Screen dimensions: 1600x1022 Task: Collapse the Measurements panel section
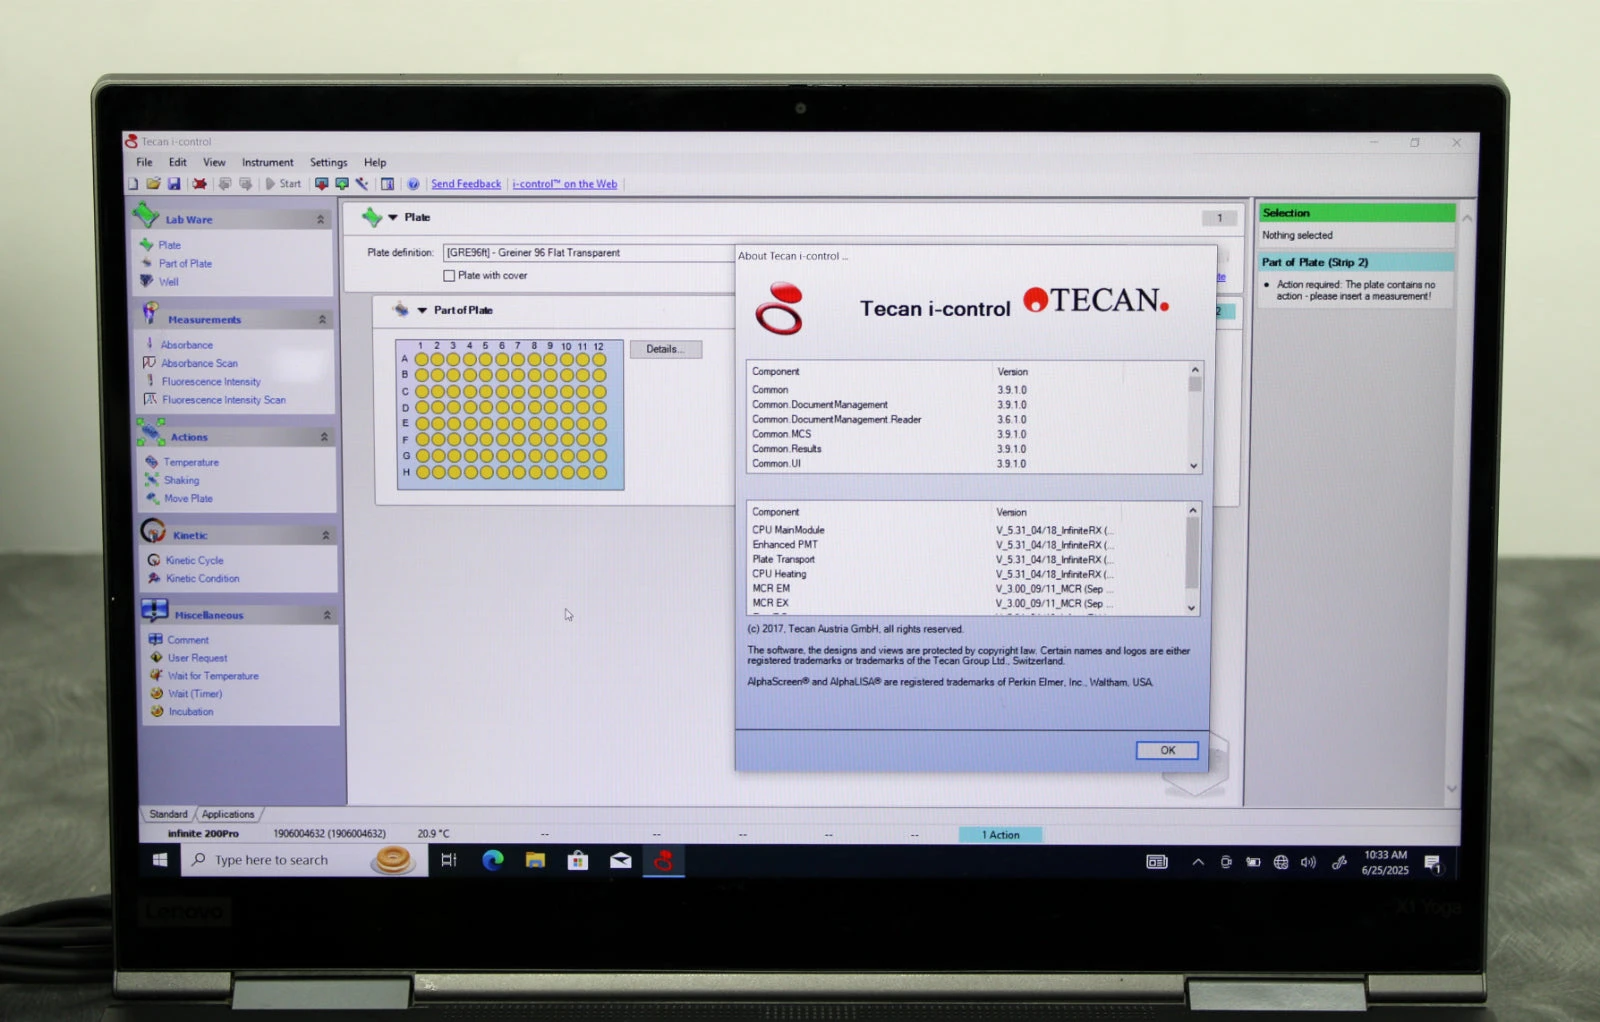[x=322, y=319]
